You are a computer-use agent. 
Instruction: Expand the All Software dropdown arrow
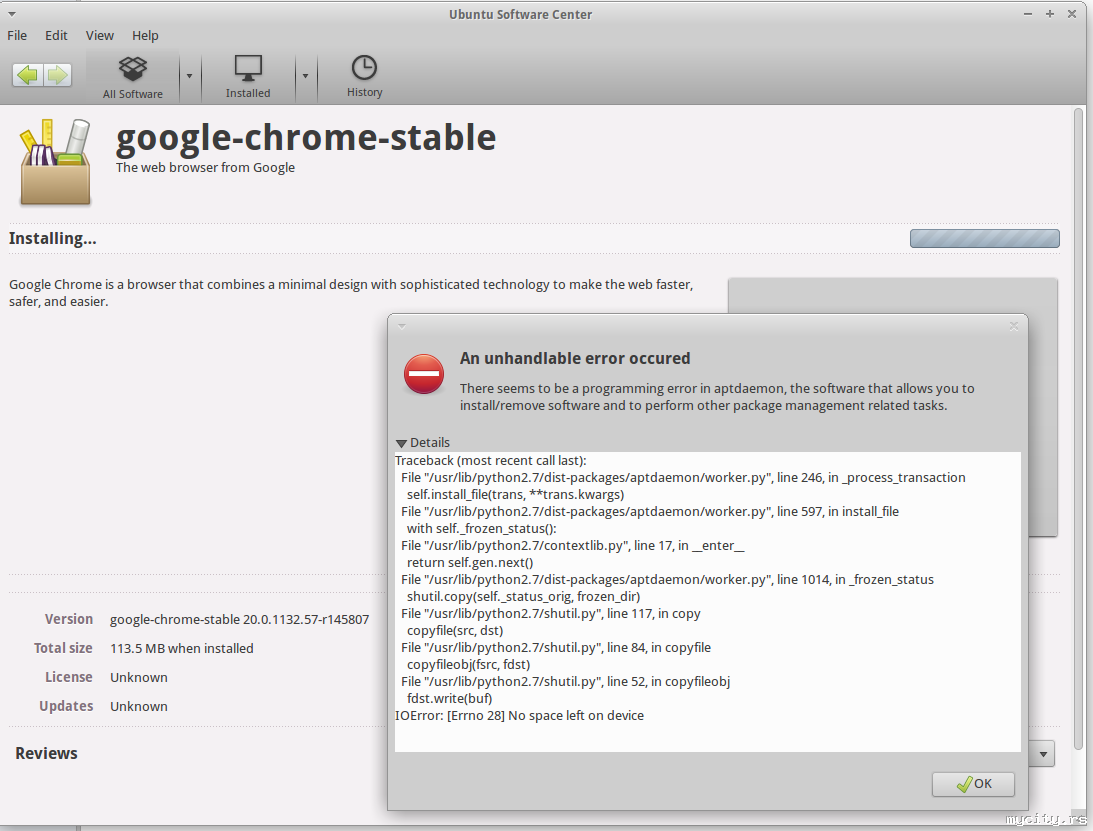click(189, 76)
